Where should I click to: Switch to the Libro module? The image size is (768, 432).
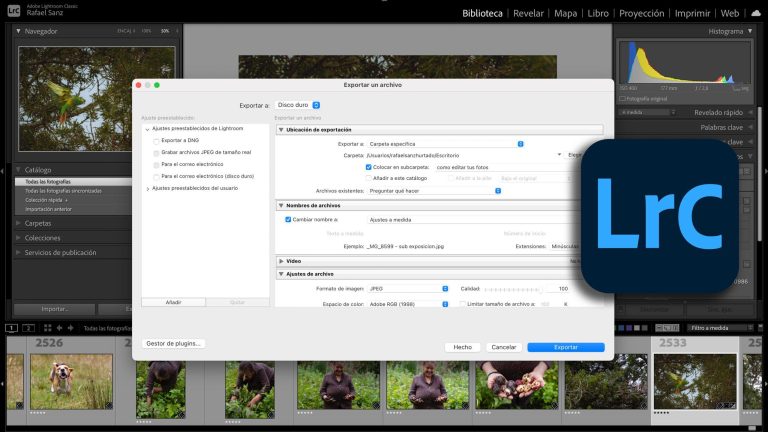(598, 14)
